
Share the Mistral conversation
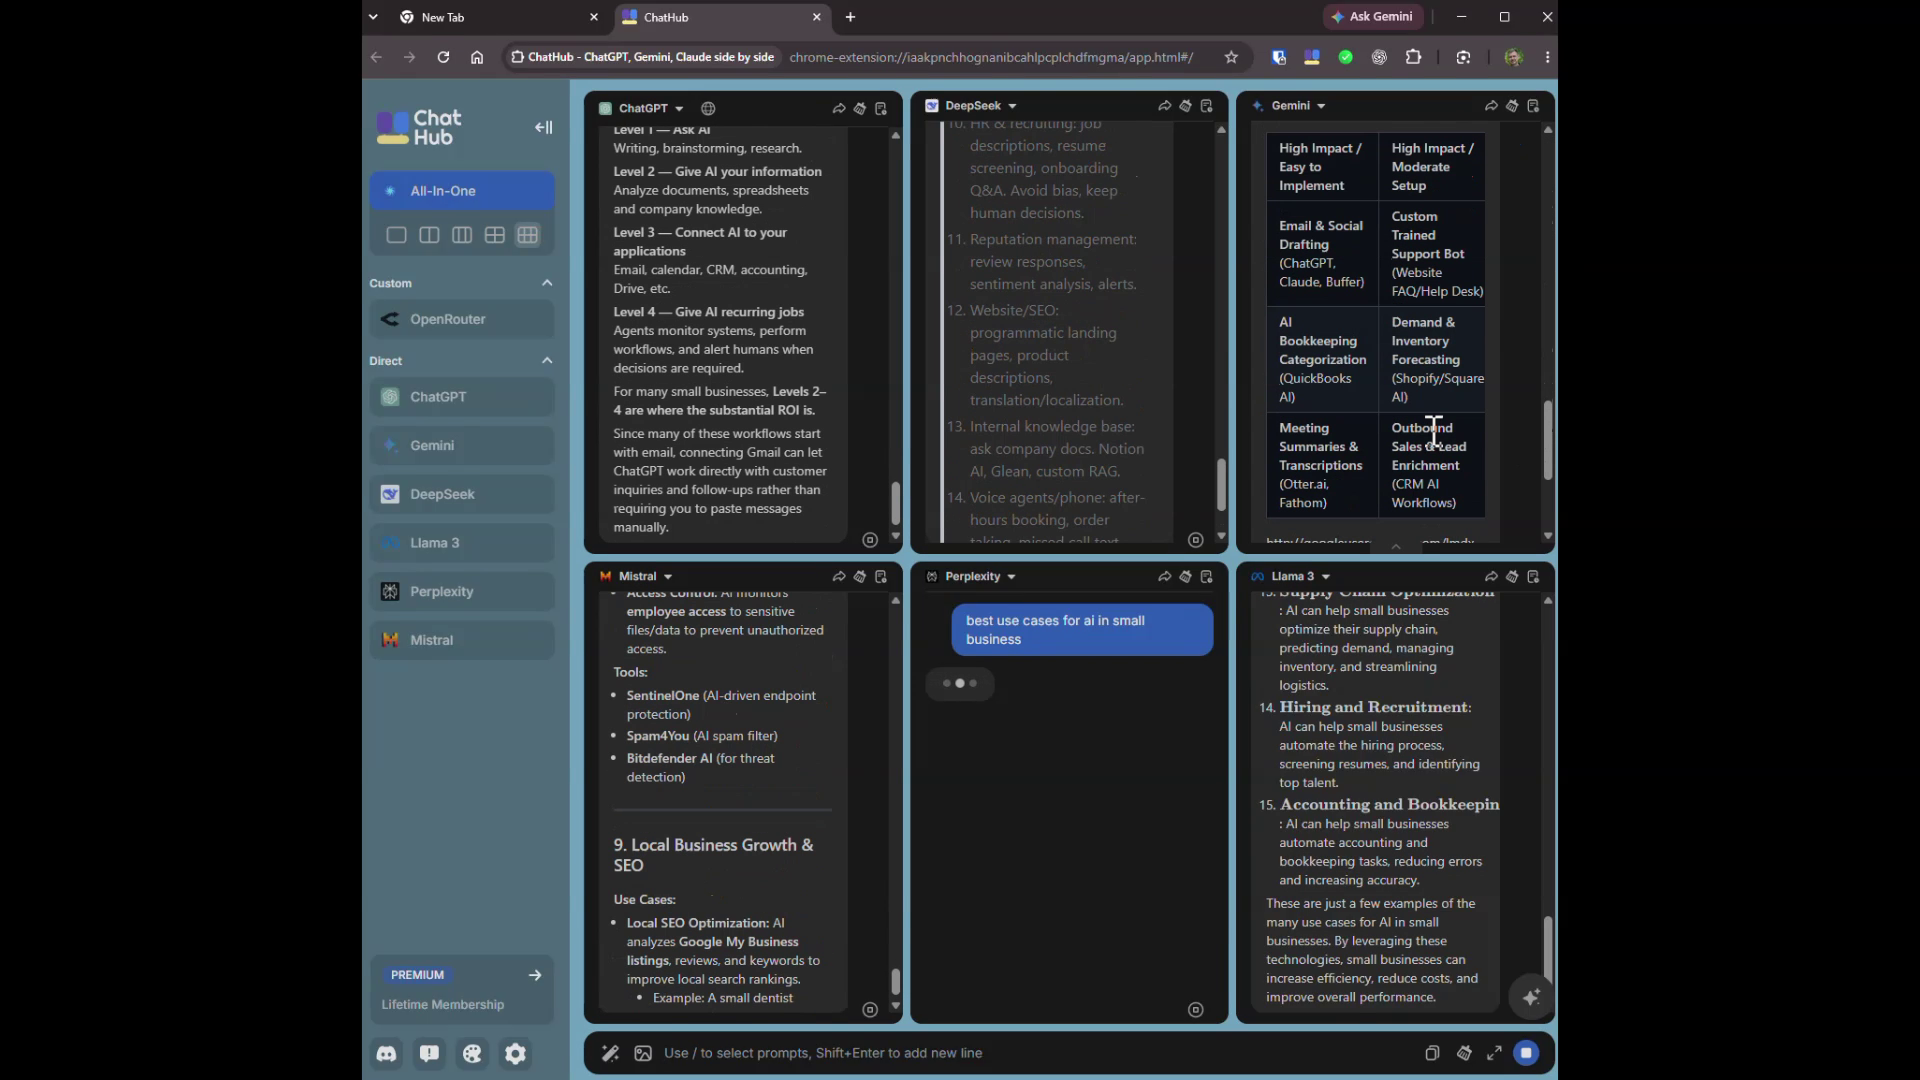pyautogui.click(x=838, y=576)
